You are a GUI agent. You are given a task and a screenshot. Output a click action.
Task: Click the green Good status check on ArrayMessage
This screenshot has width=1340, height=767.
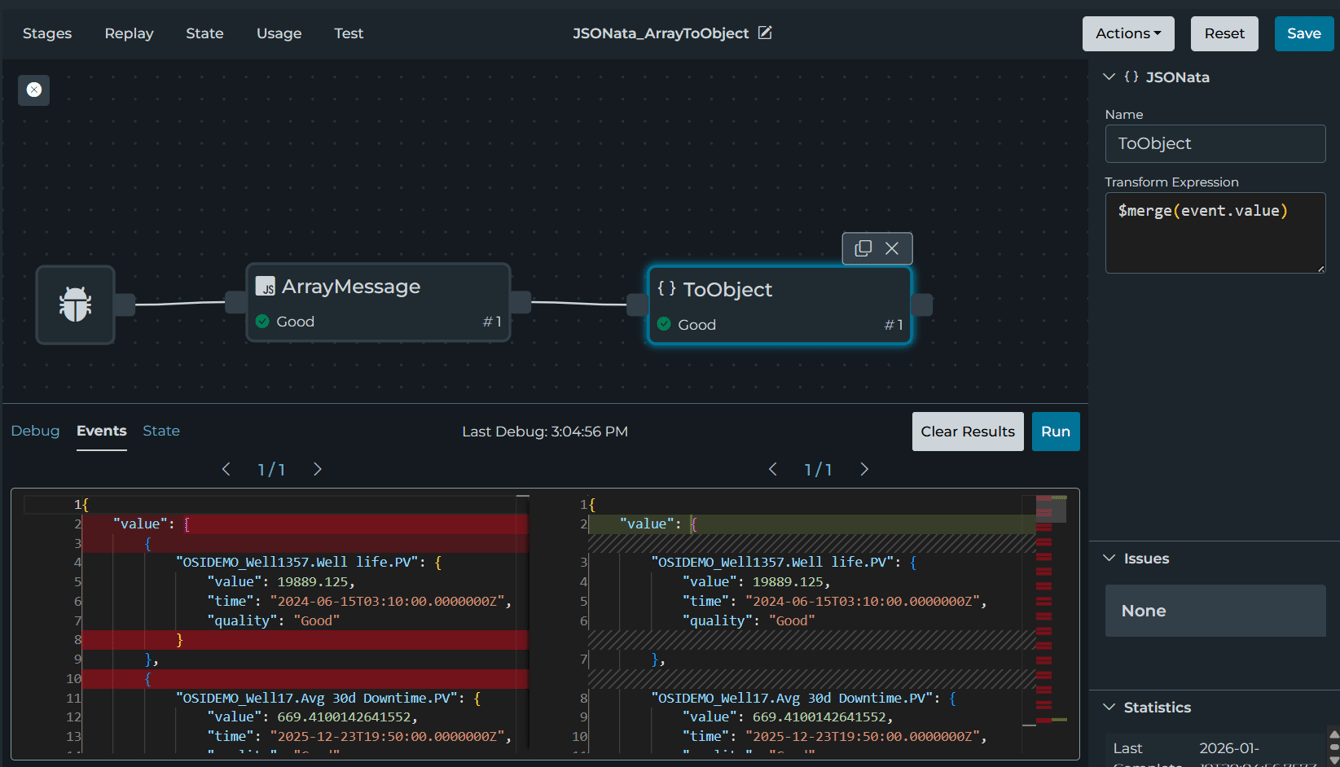263,321
